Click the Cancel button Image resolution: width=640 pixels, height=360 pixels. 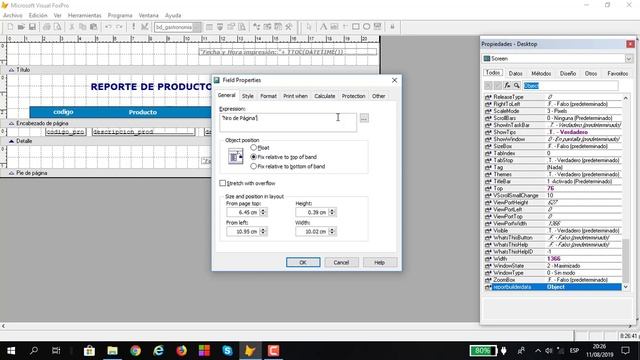pyautogui.click(x=341, y=262)
